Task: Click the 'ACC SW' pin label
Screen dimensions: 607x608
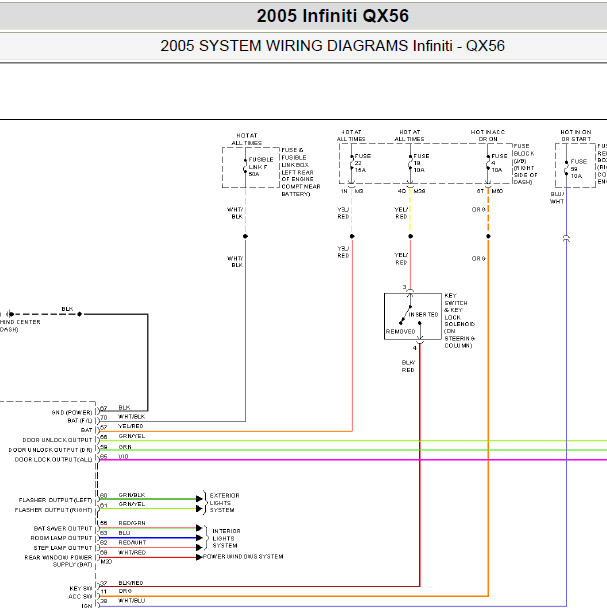Action: click(80, 596)
